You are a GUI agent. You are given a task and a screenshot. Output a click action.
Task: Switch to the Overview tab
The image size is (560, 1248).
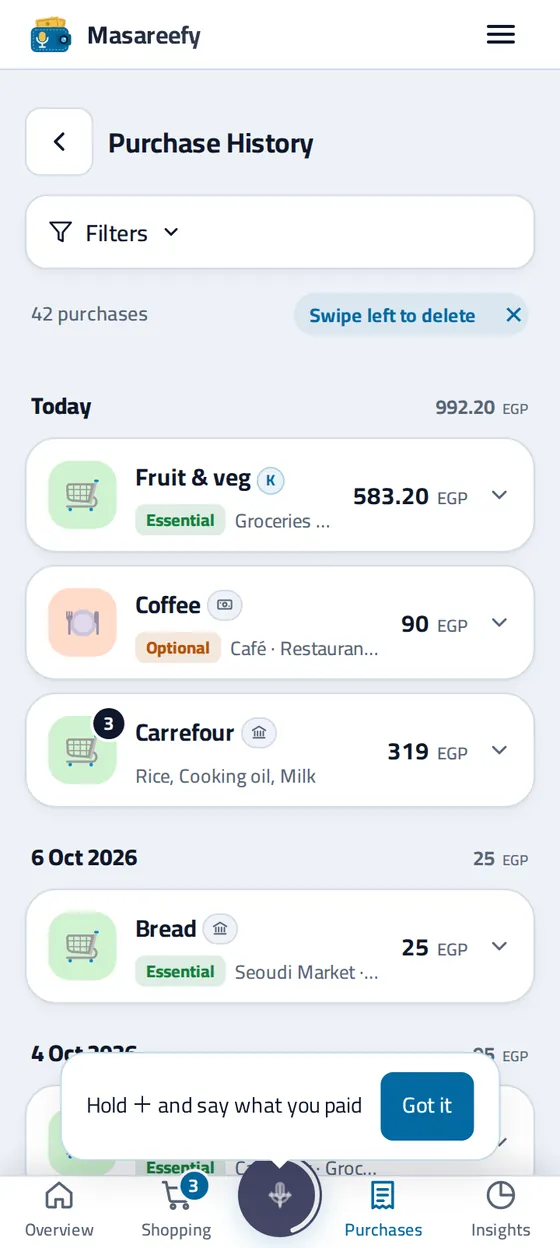pos(59,1210)
